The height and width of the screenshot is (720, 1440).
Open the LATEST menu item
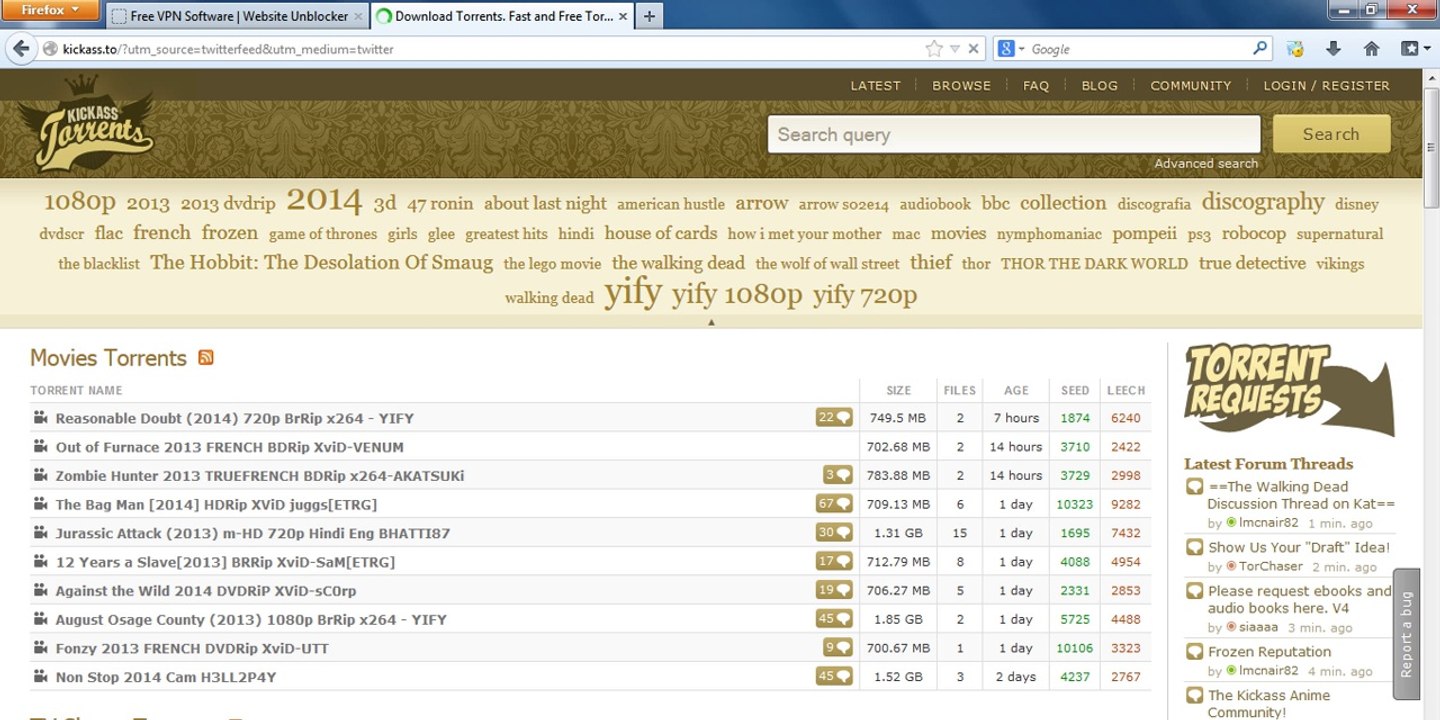click(x=875, y=86)
